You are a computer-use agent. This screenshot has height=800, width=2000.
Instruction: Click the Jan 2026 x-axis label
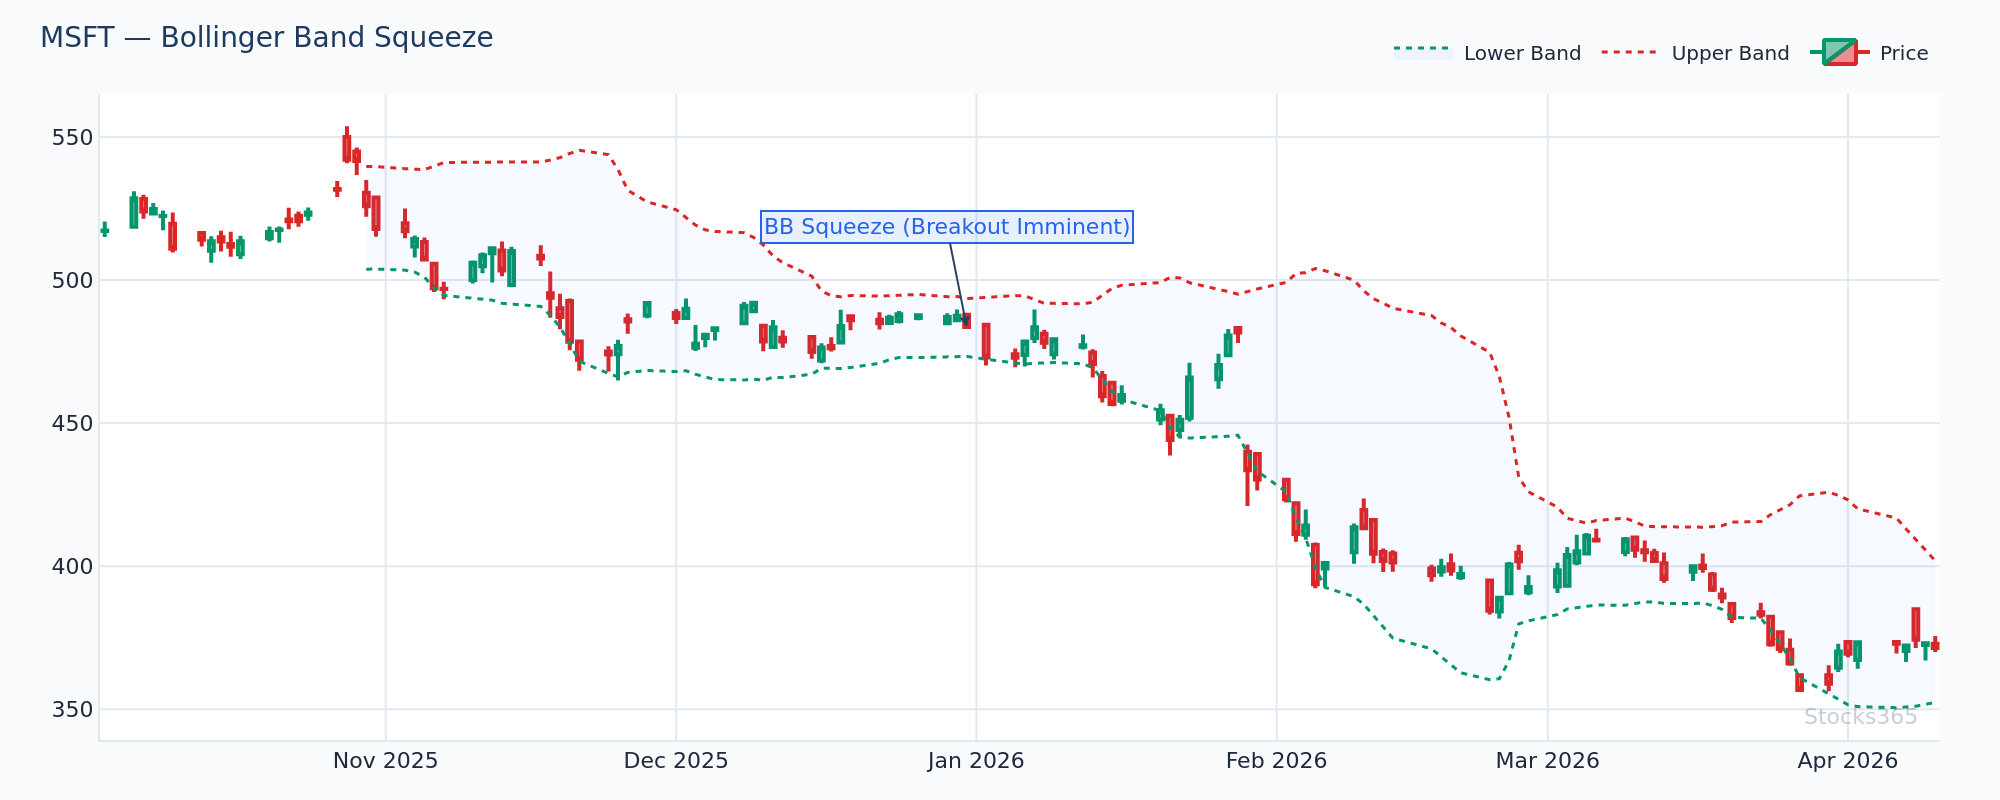976,761
